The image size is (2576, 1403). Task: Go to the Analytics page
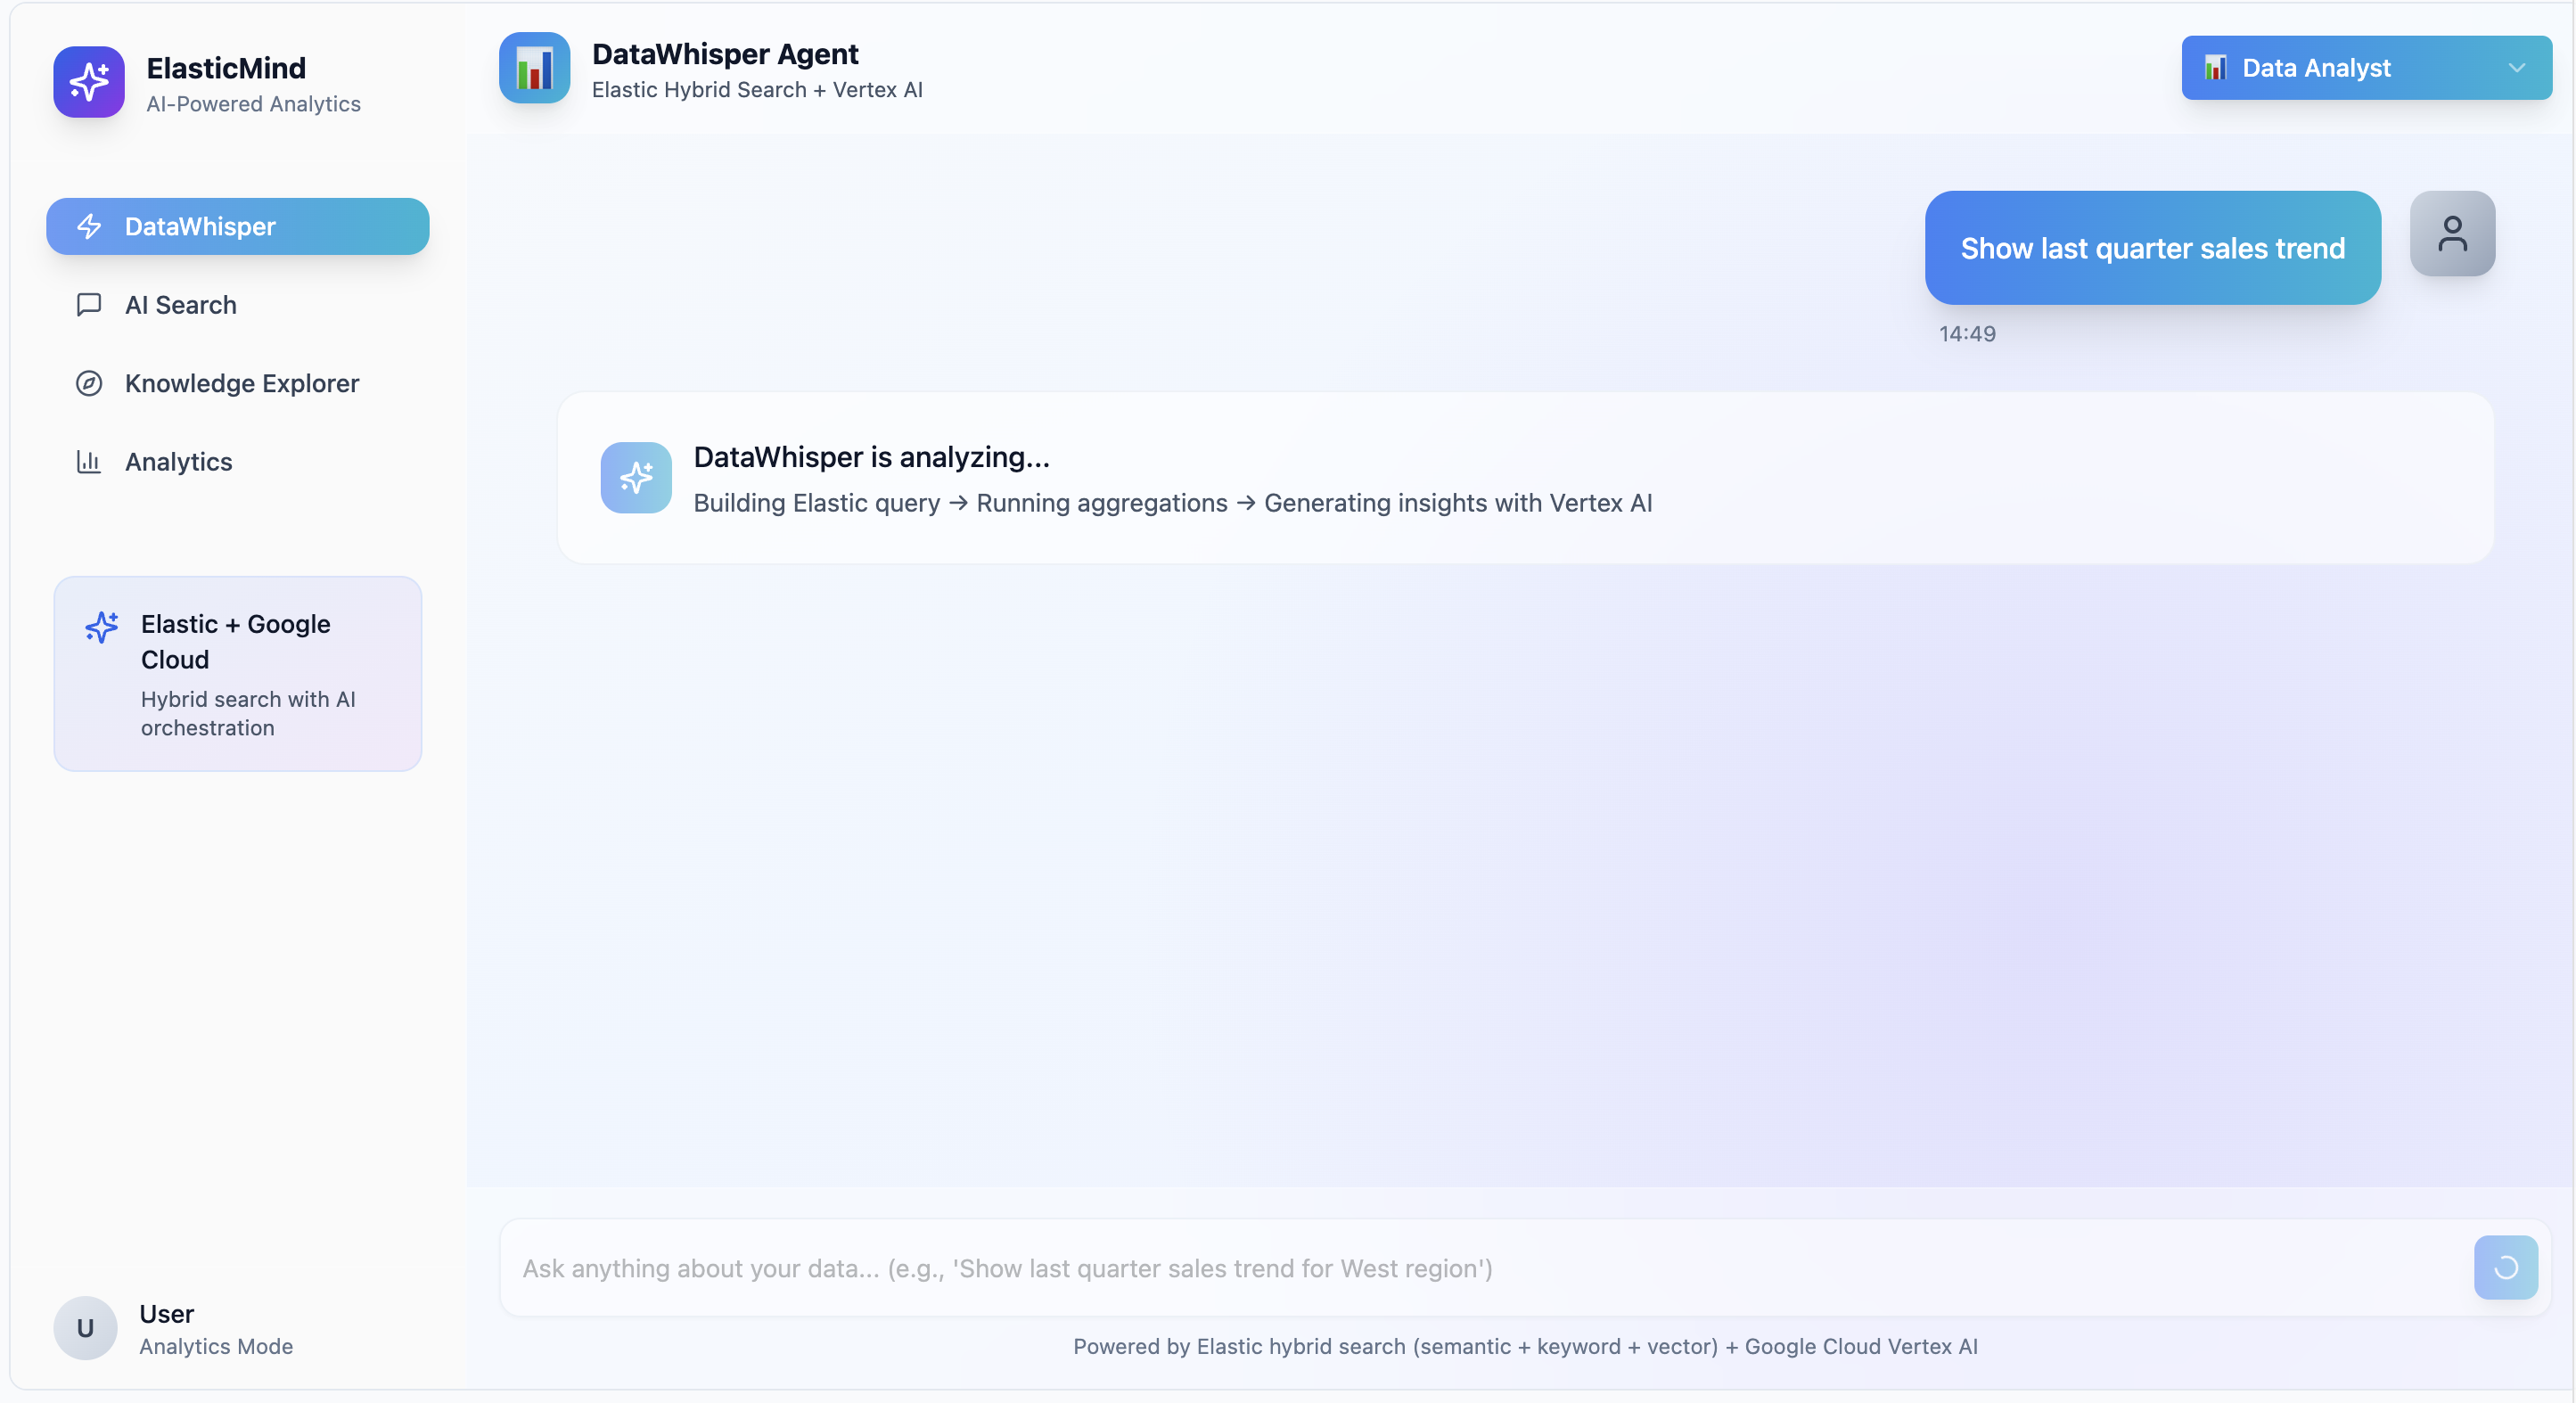pyautogui.click(x=178, y=461)
